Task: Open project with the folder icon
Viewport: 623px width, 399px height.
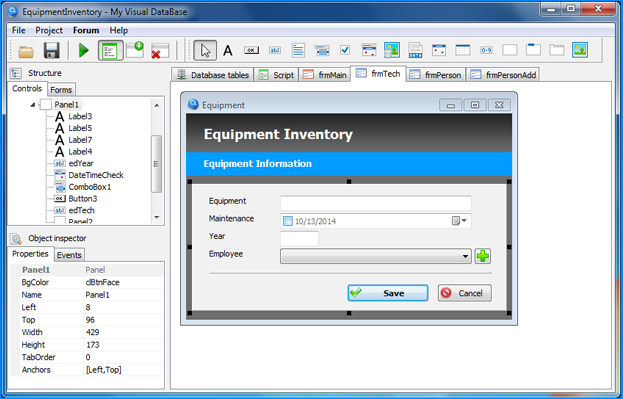Action: pyautogui.click(x=26, y=51)
